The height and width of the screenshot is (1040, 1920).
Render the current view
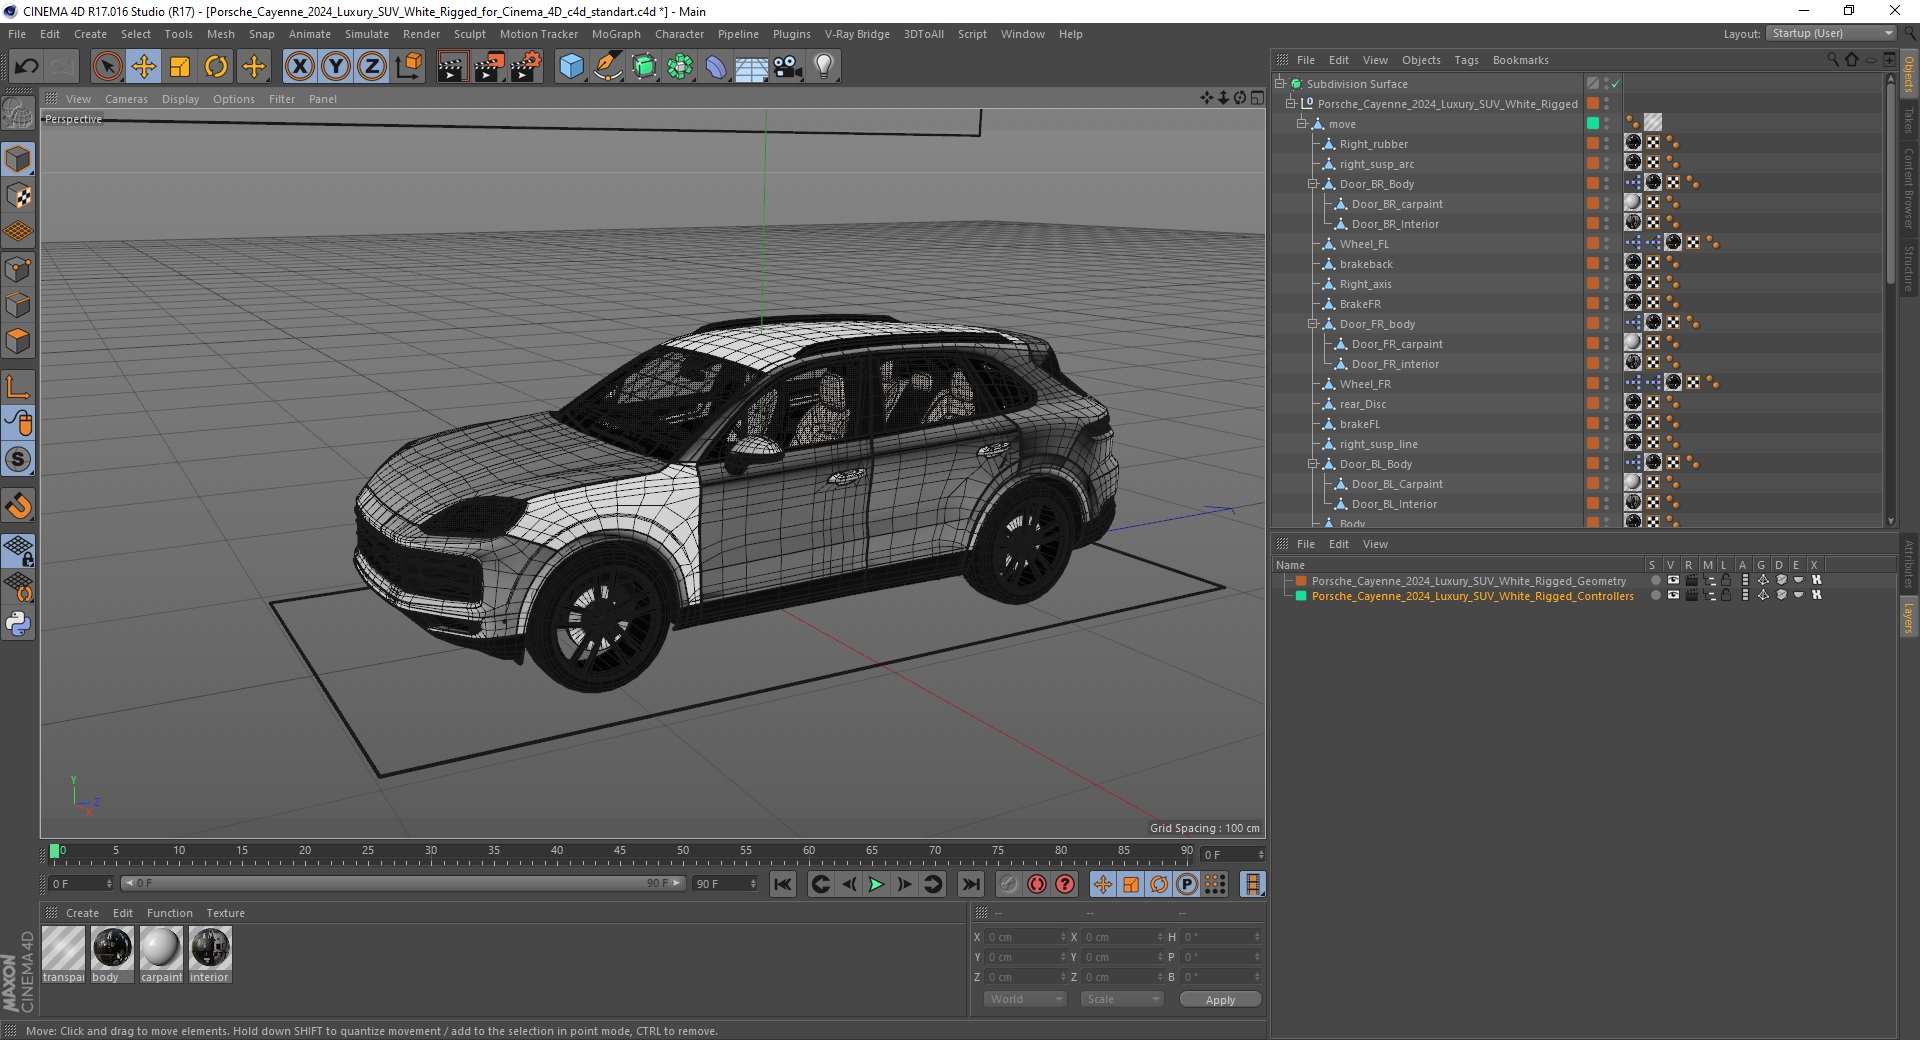click(x=452, y=67)
